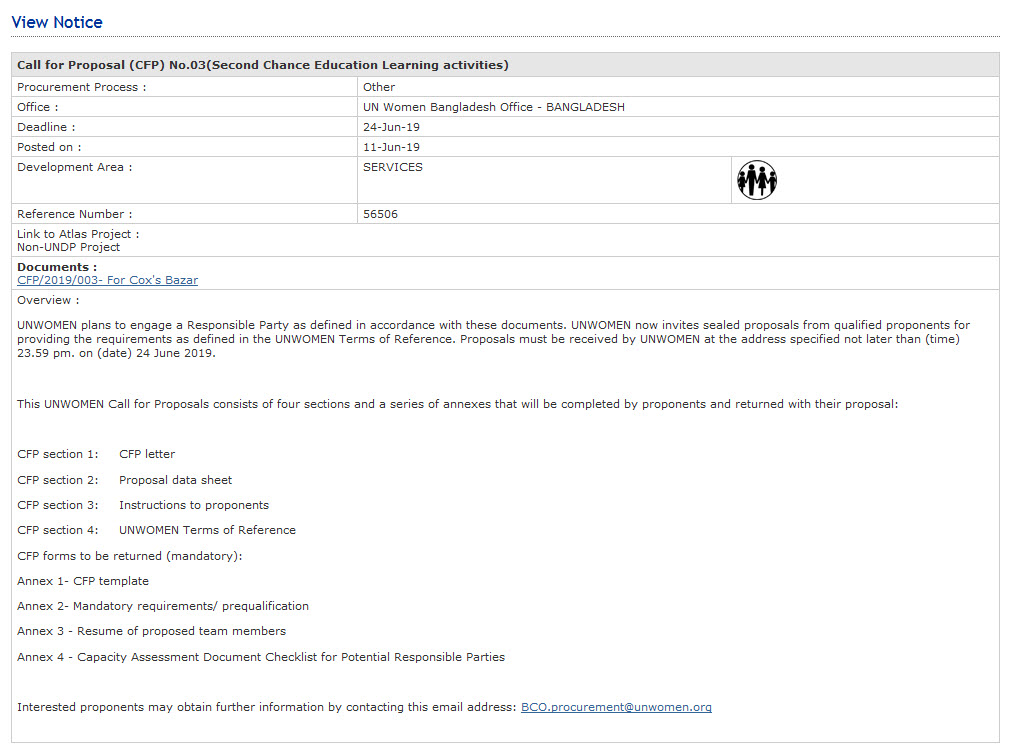Click the CFP section 1 CFP letter line
Image resolution: width=1009 pixels, height=750 pixels.
pos(96,454)
